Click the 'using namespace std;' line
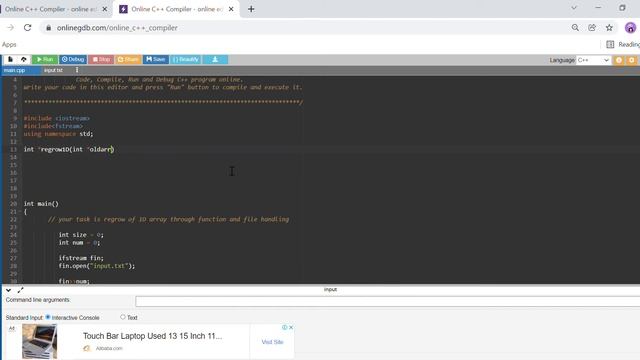This screenshot has width=640, height=360. [x=58, y=134]
